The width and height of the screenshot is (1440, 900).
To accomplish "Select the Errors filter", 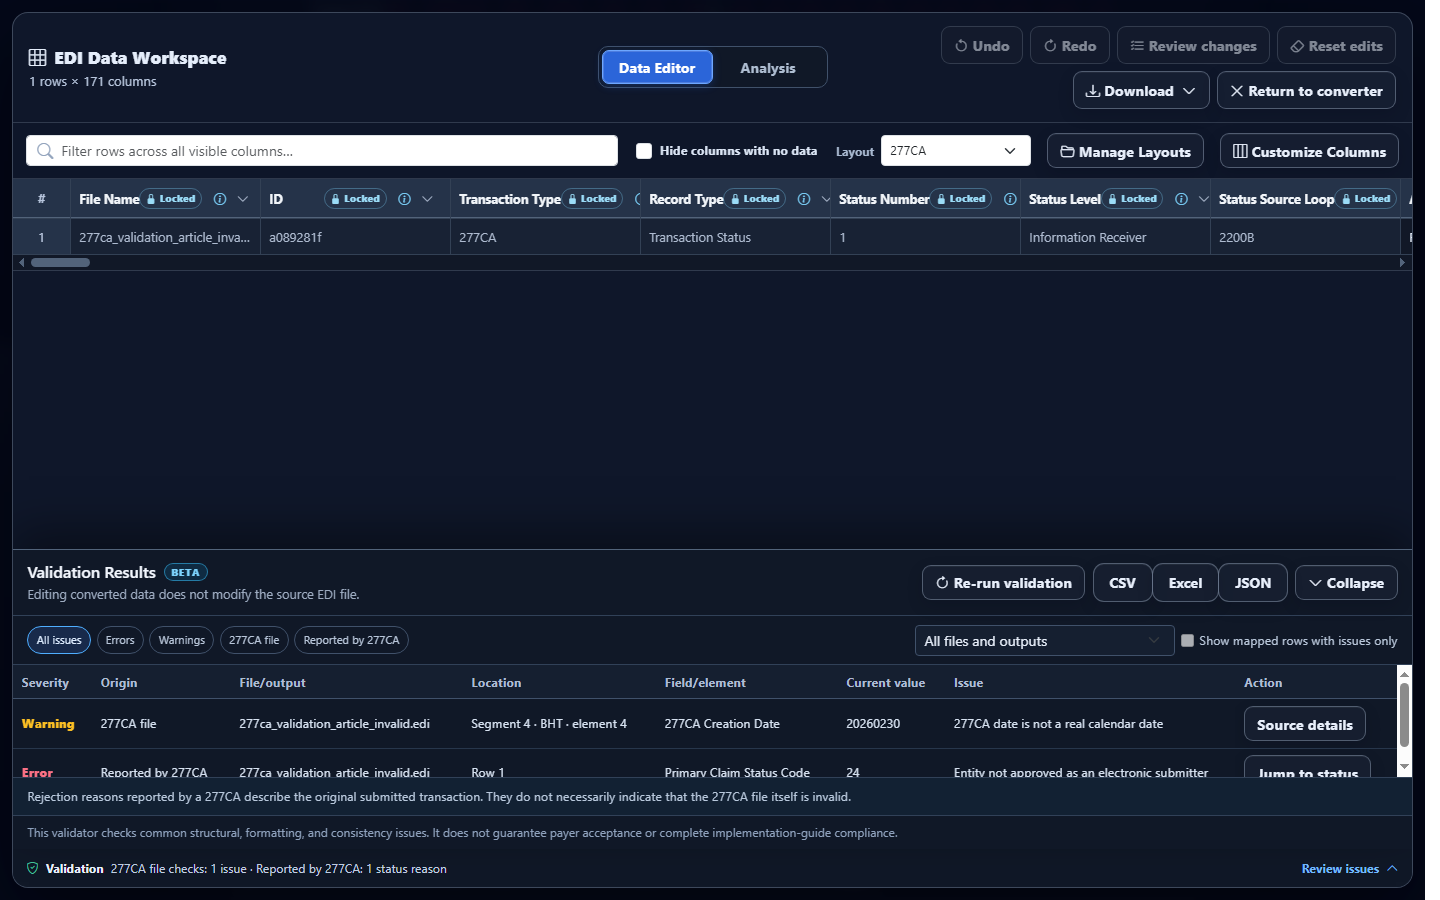I will (120, 640).
